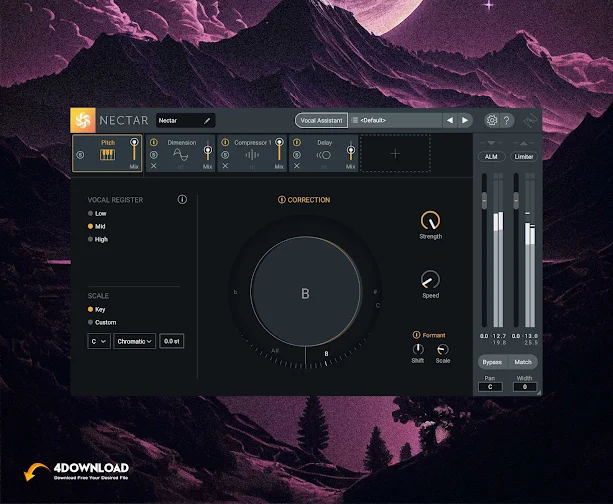Click the Dimension module Mix slider
Screen dimensions: 613x504
(x=208, y=152)
